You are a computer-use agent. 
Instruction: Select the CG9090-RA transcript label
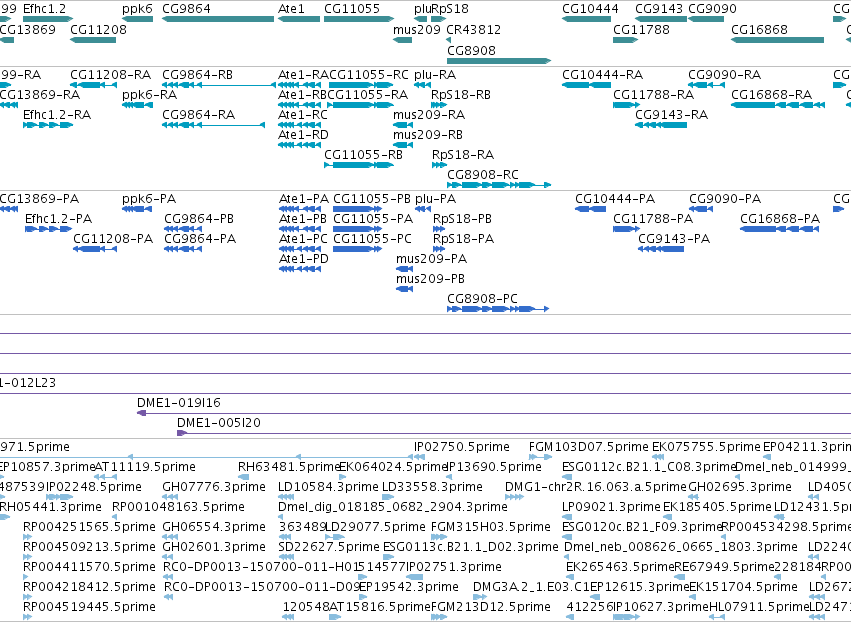coord(725,74)
